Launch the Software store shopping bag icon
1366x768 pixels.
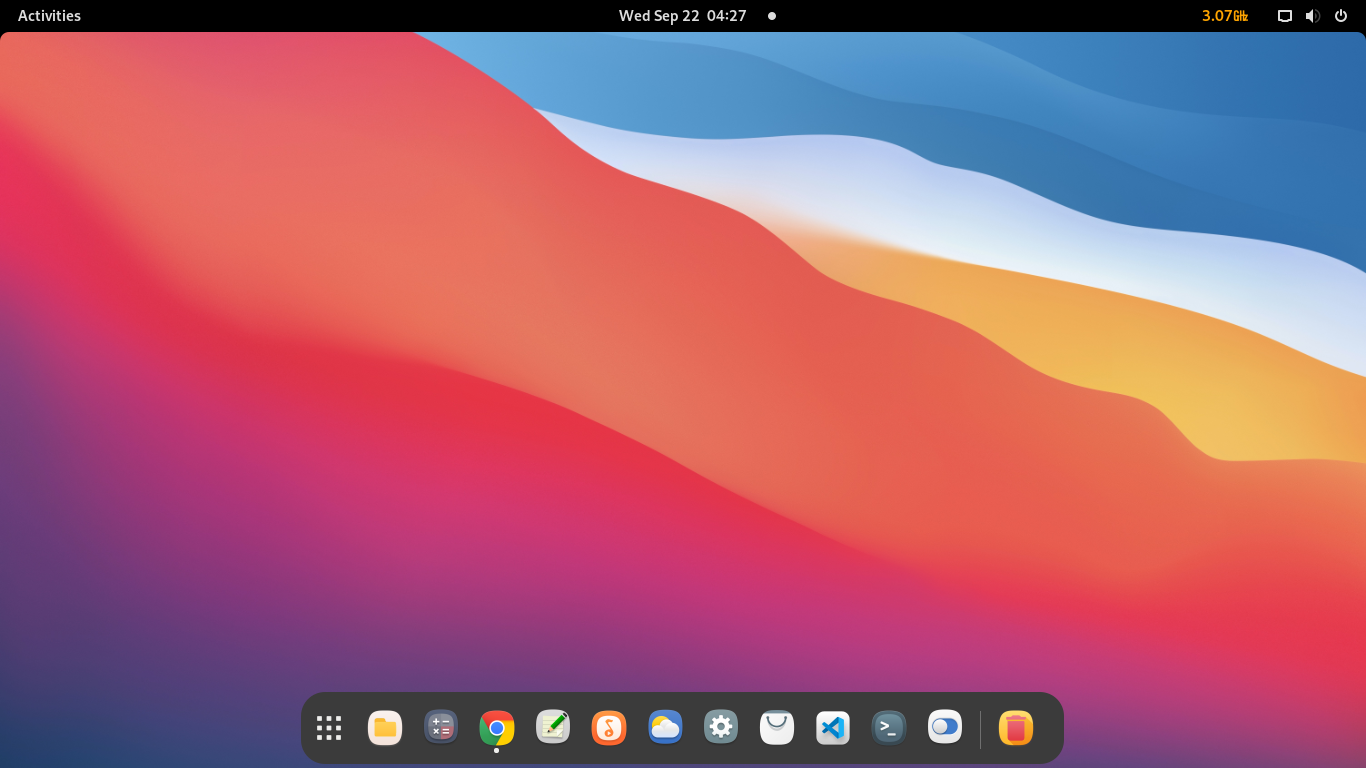[x=777, y=728]
